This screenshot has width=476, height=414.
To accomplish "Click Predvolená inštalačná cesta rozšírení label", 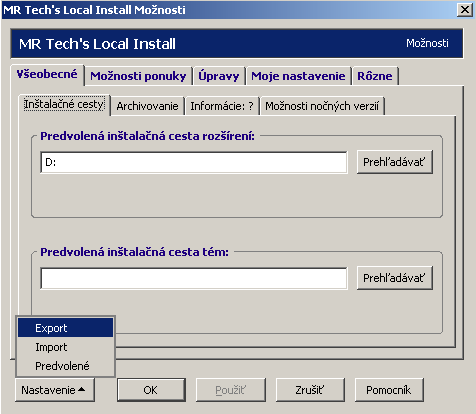I will click(147, 136).
